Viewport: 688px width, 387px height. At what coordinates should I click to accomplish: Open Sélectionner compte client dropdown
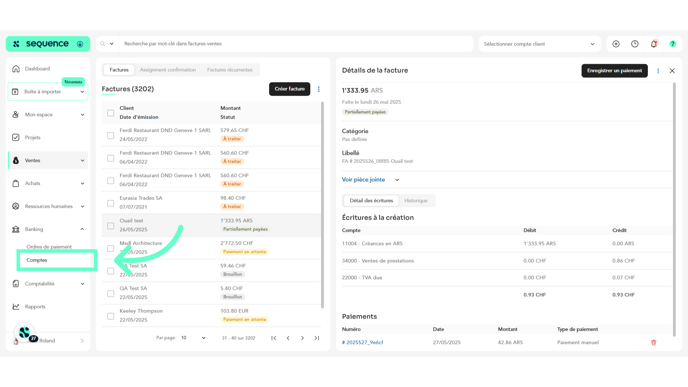(x=539, y=44)
